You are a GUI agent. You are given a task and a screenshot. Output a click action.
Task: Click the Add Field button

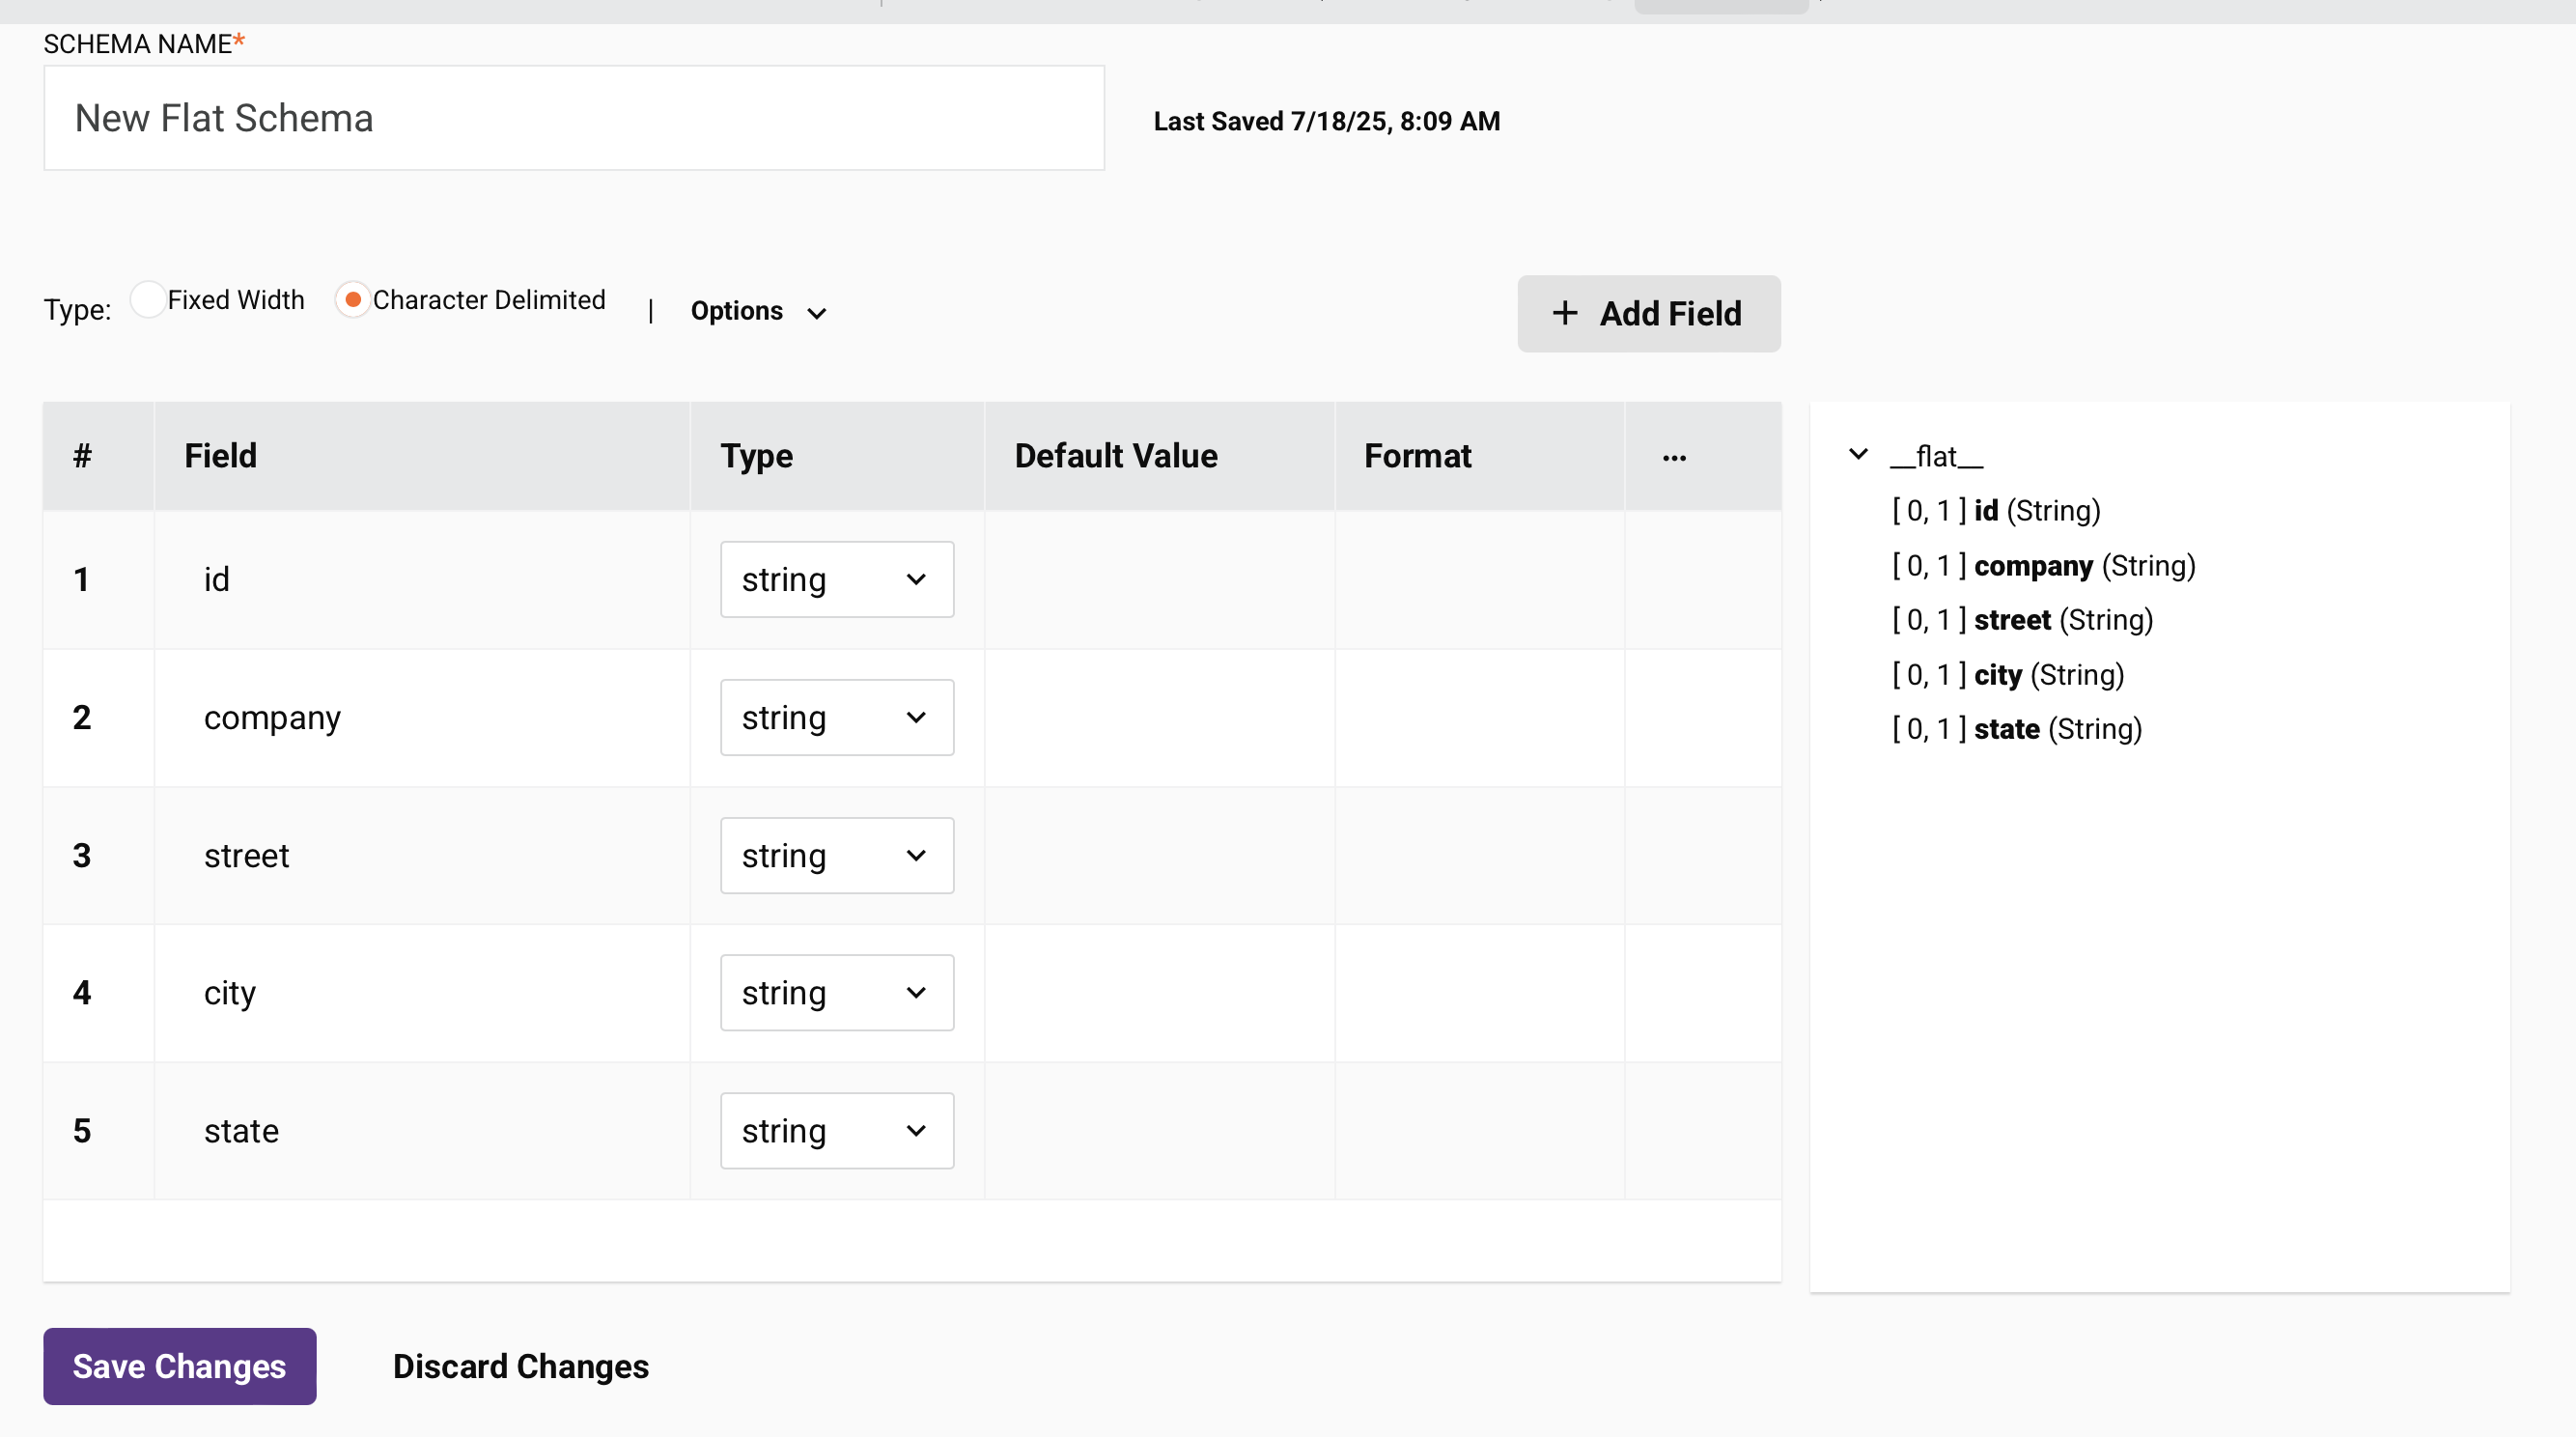coord(1648,314)
